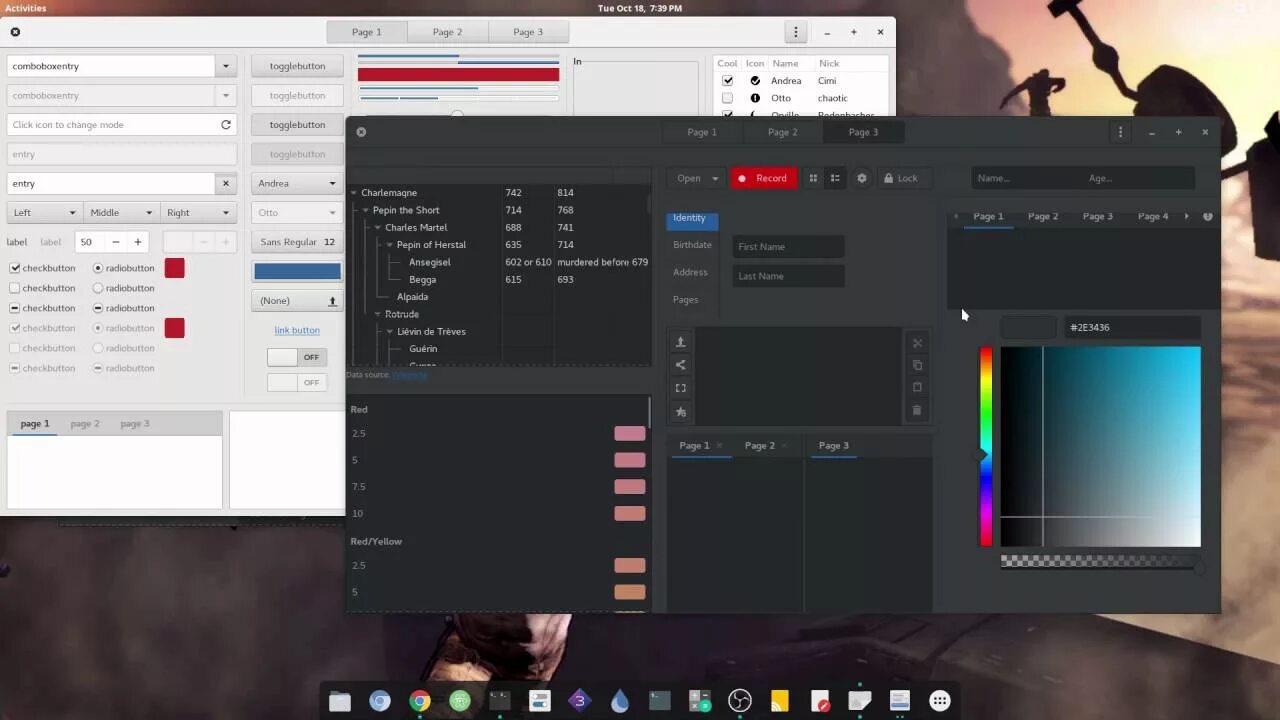
Task: Collapse the Pepin the Short tree row
Action: (x=366, y=210)
